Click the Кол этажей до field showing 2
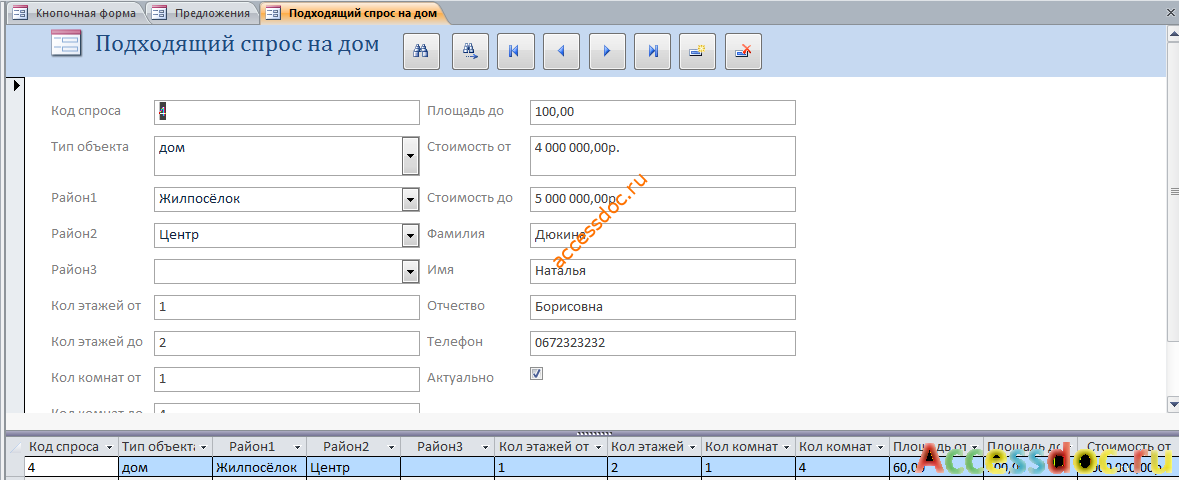The image size is (1179, 480). coord(286,344)
